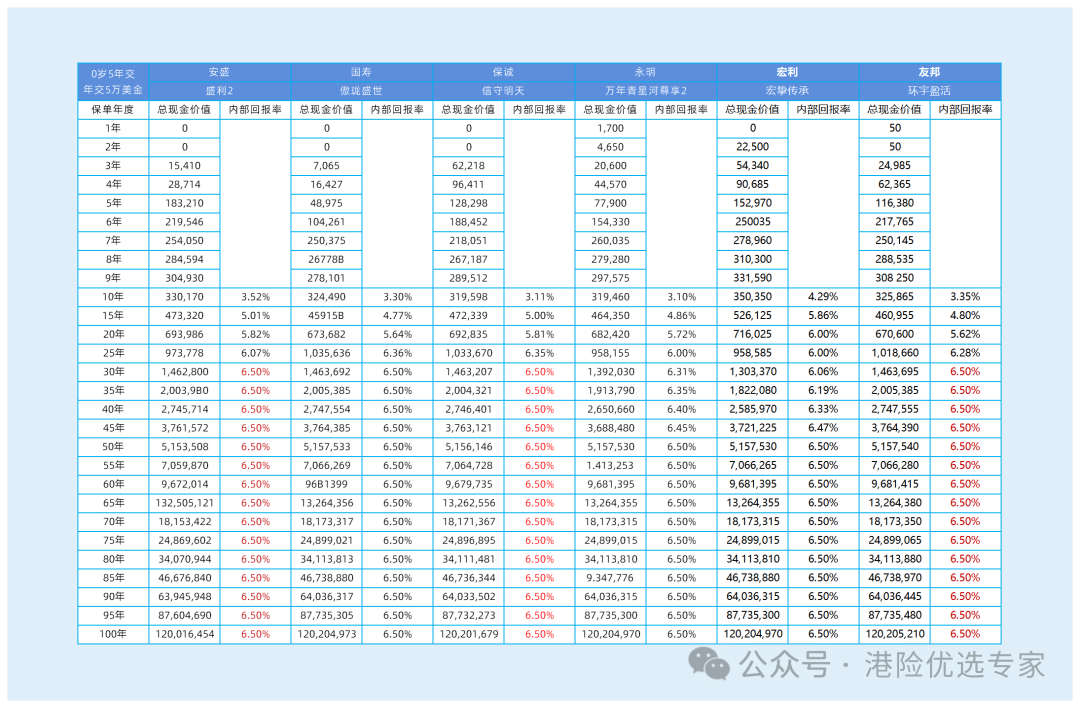The width and height of the screenshot is (1080, 708).
Task: Click the return rate '3.30%'
Action: point(397,297)
